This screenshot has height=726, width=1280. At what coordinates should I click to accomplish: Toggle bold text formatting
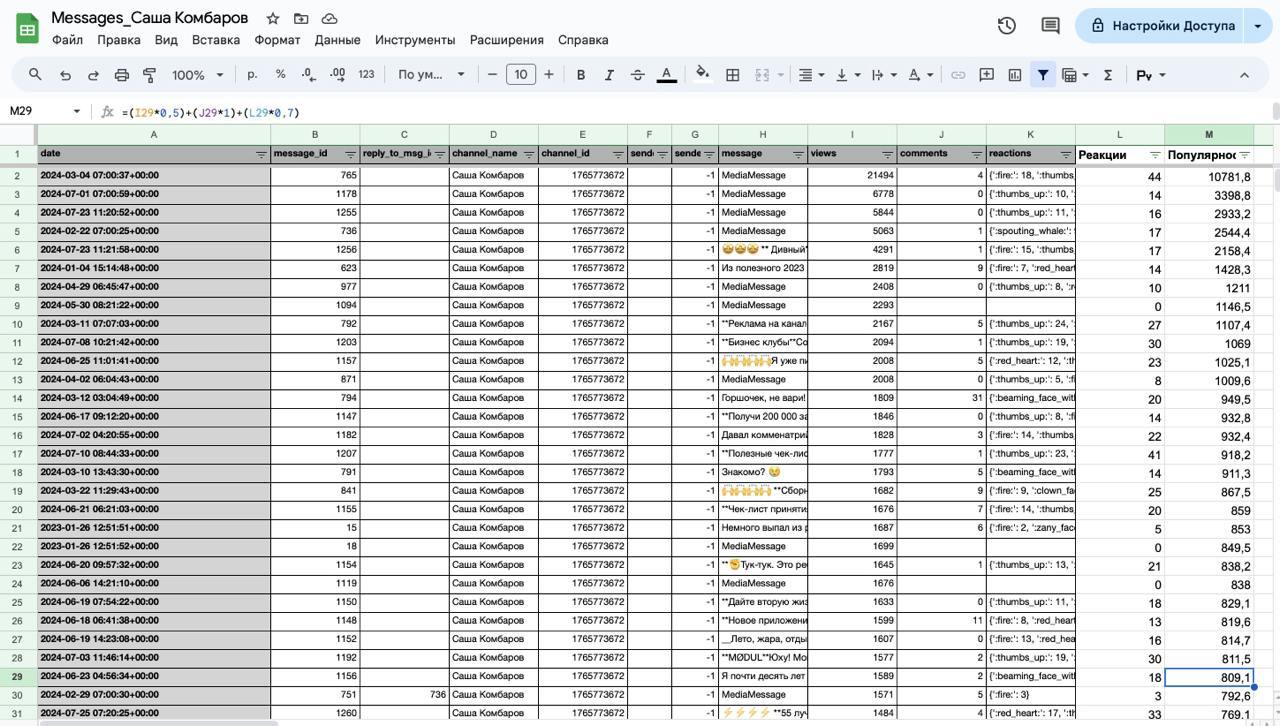[580, 75]
